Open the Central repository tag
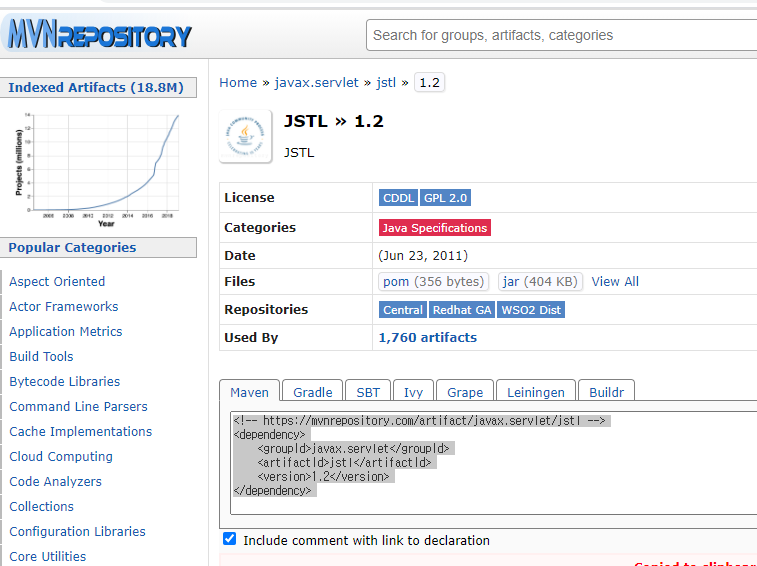The height and width of the screenshot is (566, 757). click(x=403, y=310)
